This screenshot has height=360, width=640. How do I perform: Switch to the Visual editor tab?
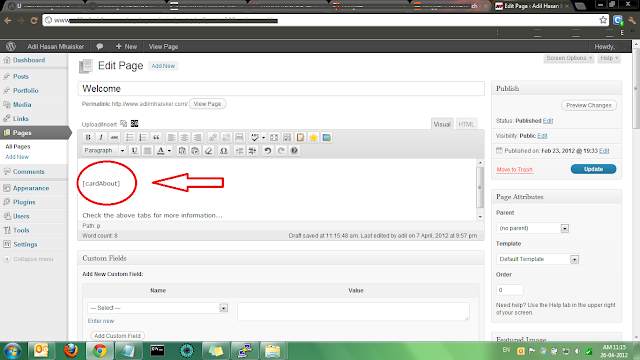442,124
